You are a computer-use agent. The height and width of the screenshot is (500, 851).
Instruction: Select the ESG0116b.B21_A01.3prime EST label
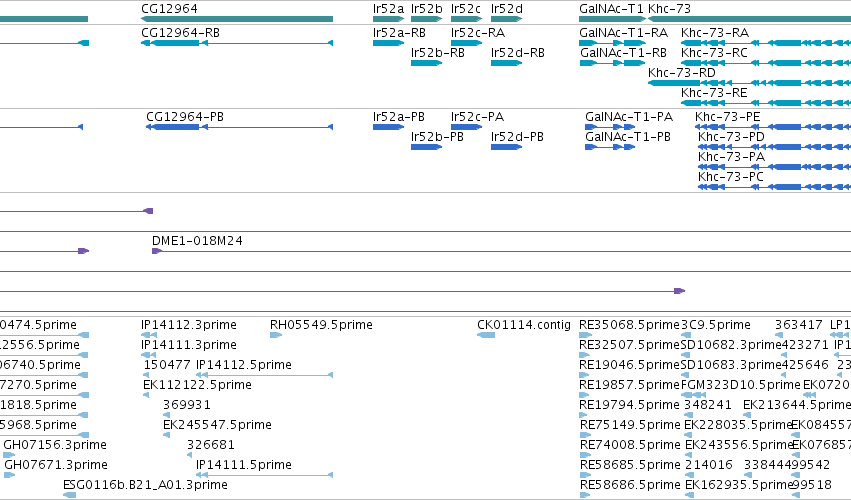click(x=145, y=484)
